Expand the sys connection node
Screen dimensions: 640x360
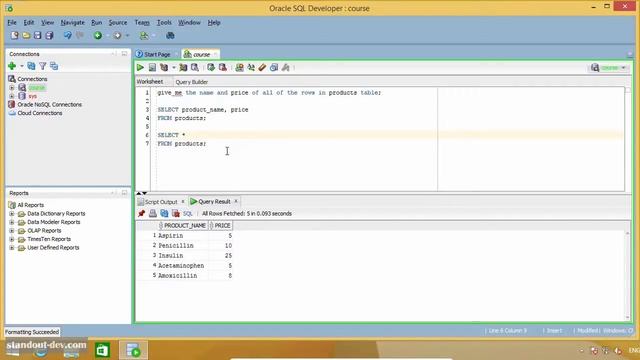[x=12, y=96]
